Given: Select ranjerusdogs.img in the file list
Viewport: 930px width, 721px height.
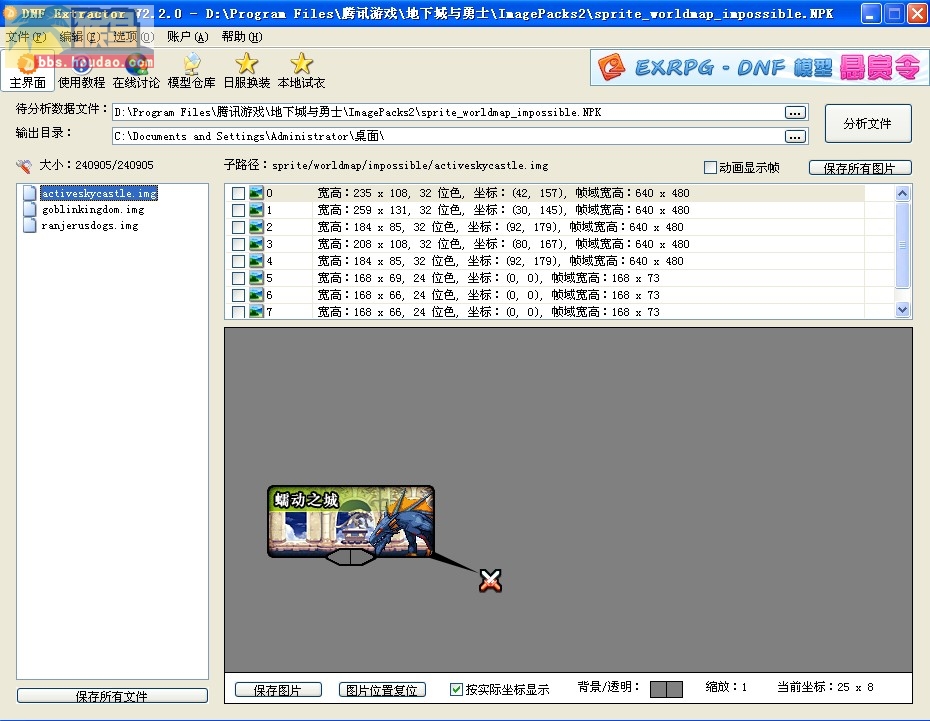Looking at the screenshot, I should pos(90,225).
